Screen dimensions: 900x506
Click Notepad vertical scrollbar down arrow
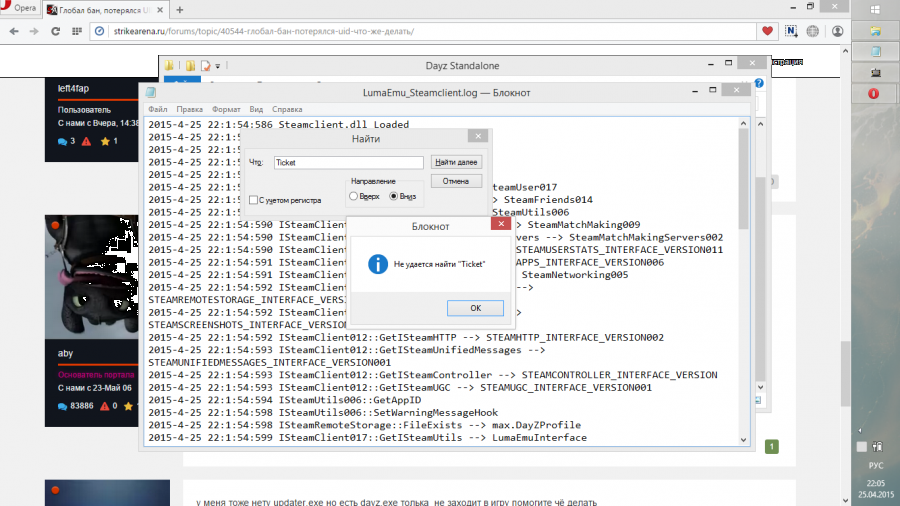(x=743, y=440)
